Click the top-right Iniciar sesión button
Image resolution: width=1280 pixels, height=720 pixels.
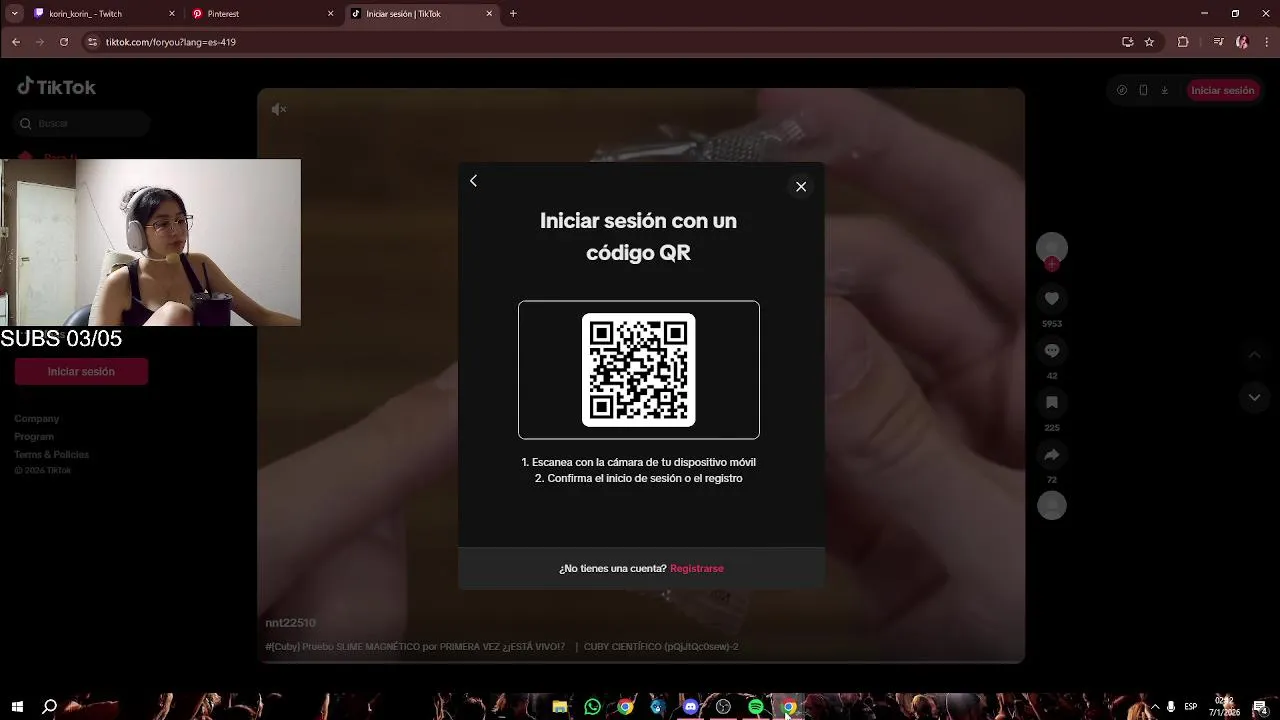click(1222, 90)
